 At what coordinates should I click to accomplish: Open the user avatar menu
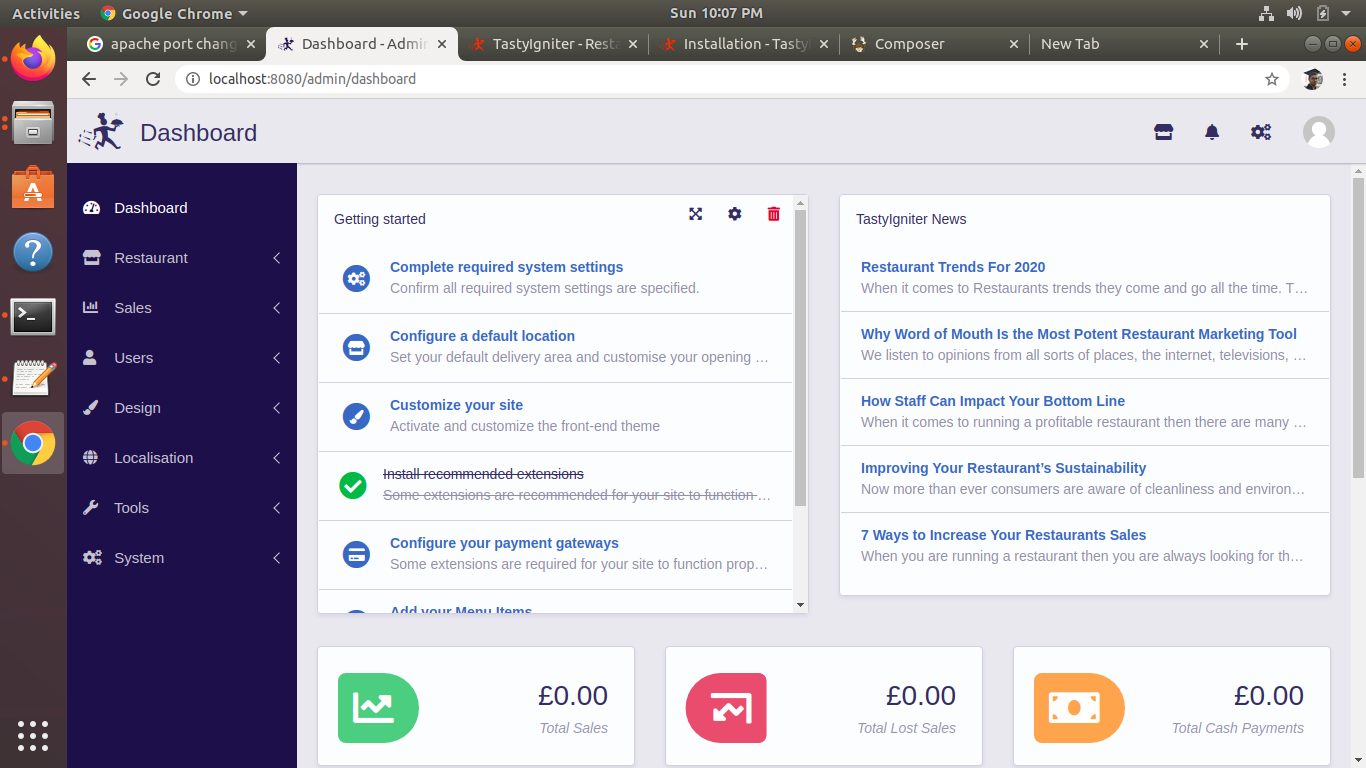click(x=1319, y=132)
